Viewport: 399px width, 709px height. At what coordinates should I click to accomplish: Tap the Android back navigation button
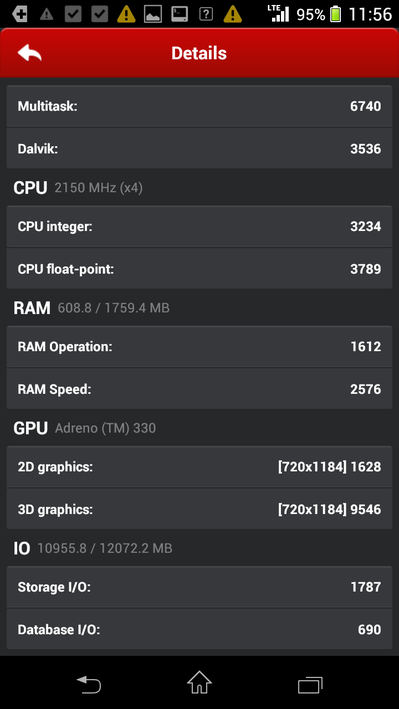click(x=89, y=684)
